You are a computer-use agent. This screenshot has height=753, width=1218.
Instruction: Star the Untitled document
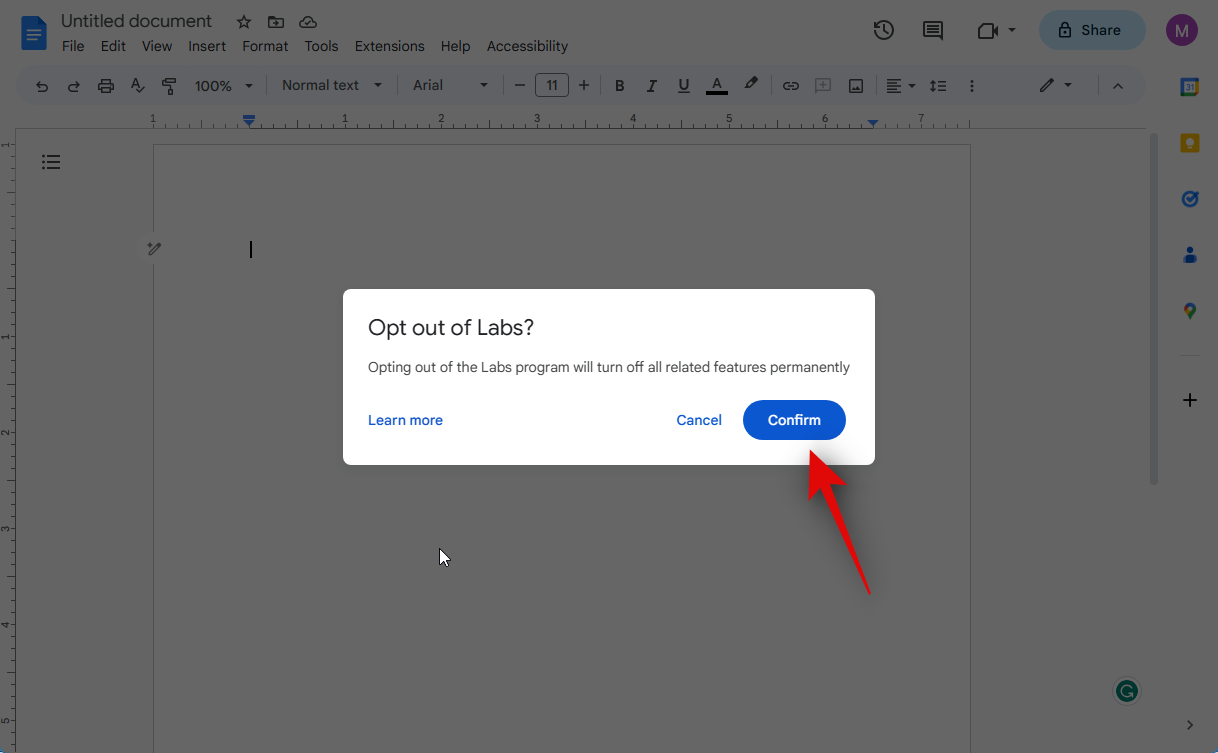(x=243, y=22)
